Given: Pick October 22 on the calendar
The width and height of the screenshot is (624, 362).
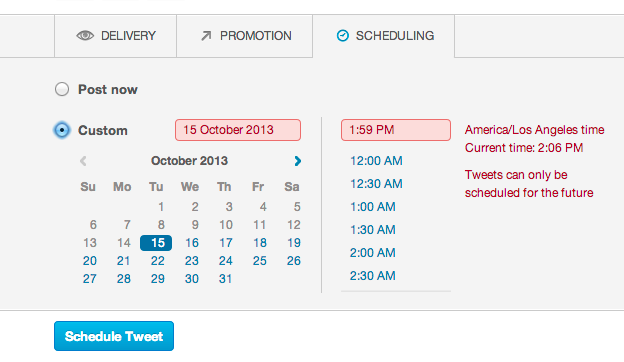Looking at the screenshot, I should [158, 261].
